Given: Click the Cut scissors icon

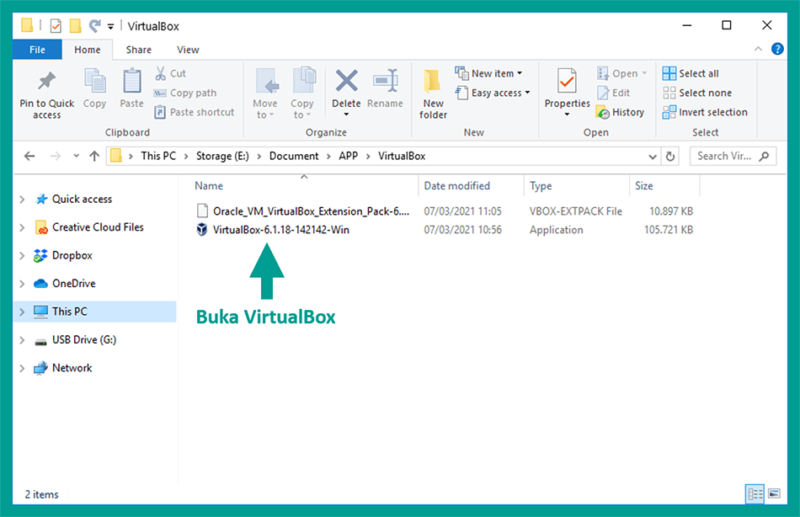Looking at the screenshot, I should [160, 73].
